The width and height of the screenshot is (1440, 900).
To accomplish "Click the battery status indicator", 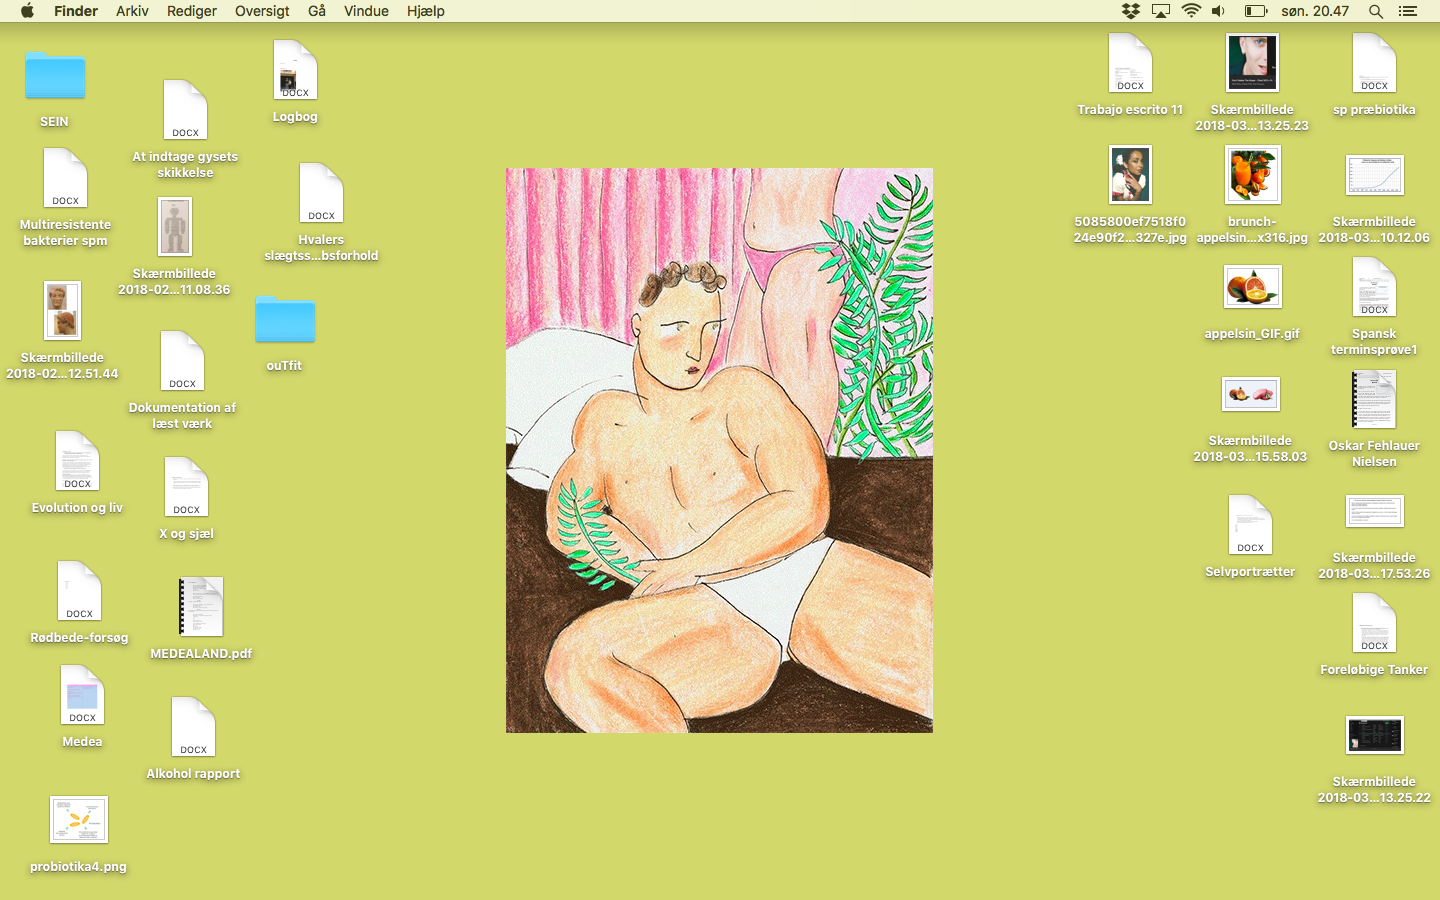I will [x=1256, y=11].
